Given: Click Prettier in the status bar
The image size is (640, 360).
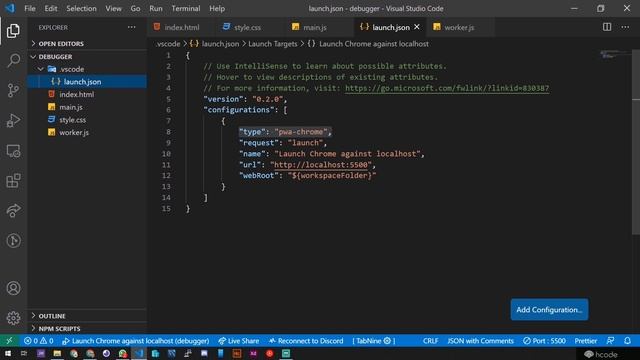Looking at the screenshot, I should coord(586,341).
